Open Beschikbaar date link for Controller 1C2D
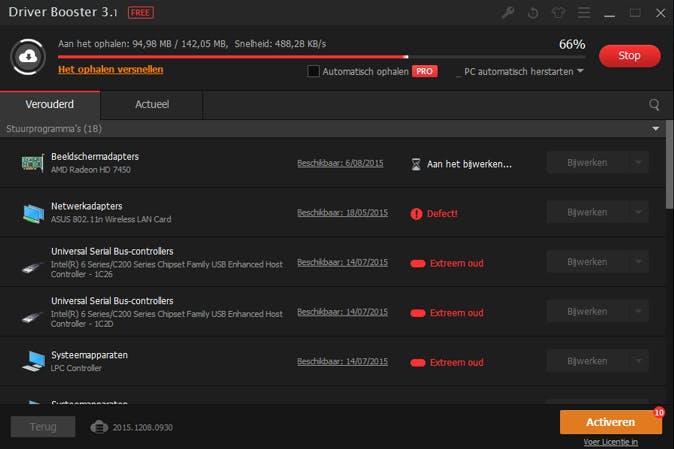The height and width of the screenshot is (449, 674). click(342, 312)
